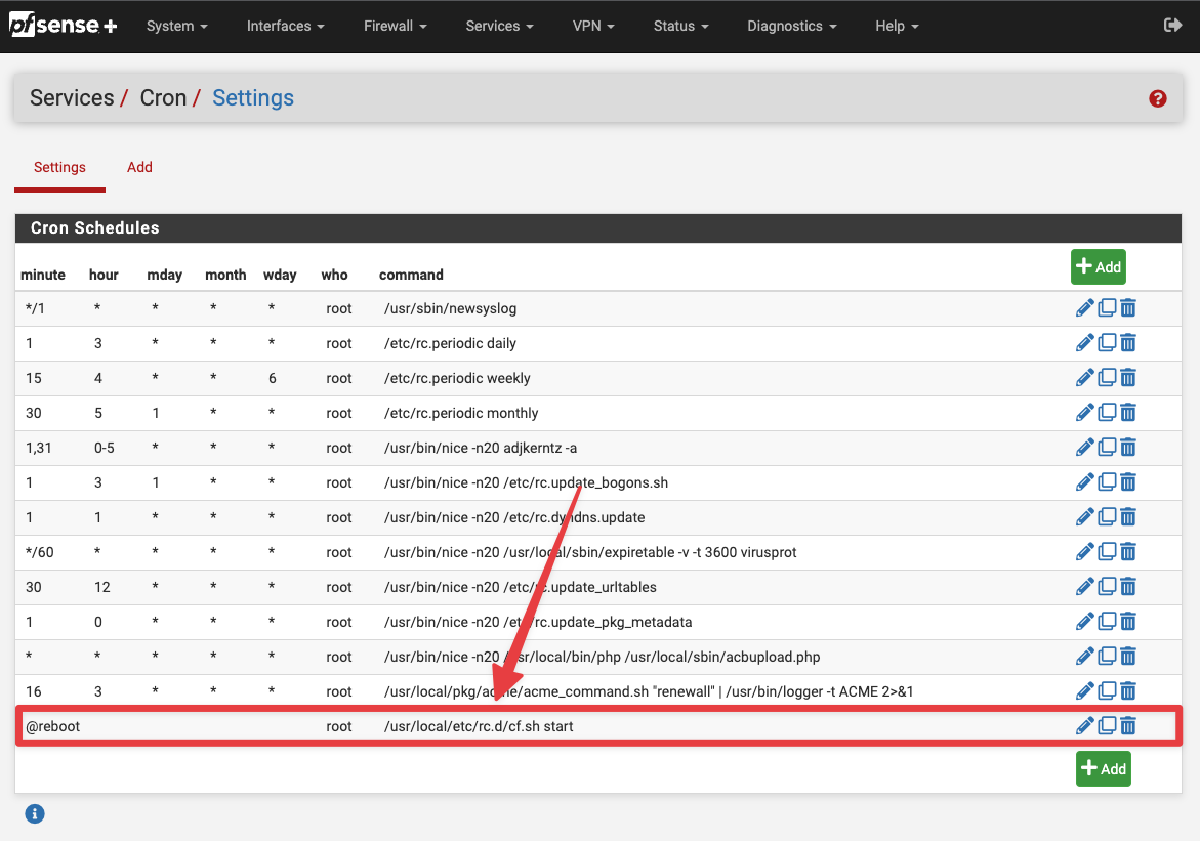The width and height of the screenshot is (1200, 841).
Task: Expand the Firewall menu
Action: point(394,26)
